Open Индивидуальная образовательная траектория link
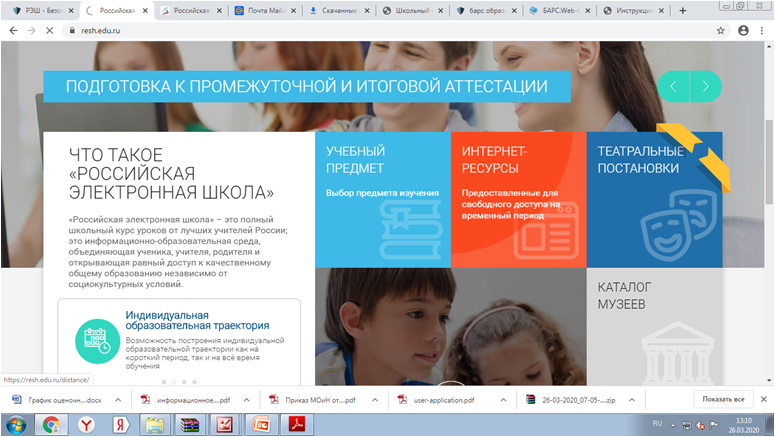Viewport: 775px width, 437px height. pos(197,318)
